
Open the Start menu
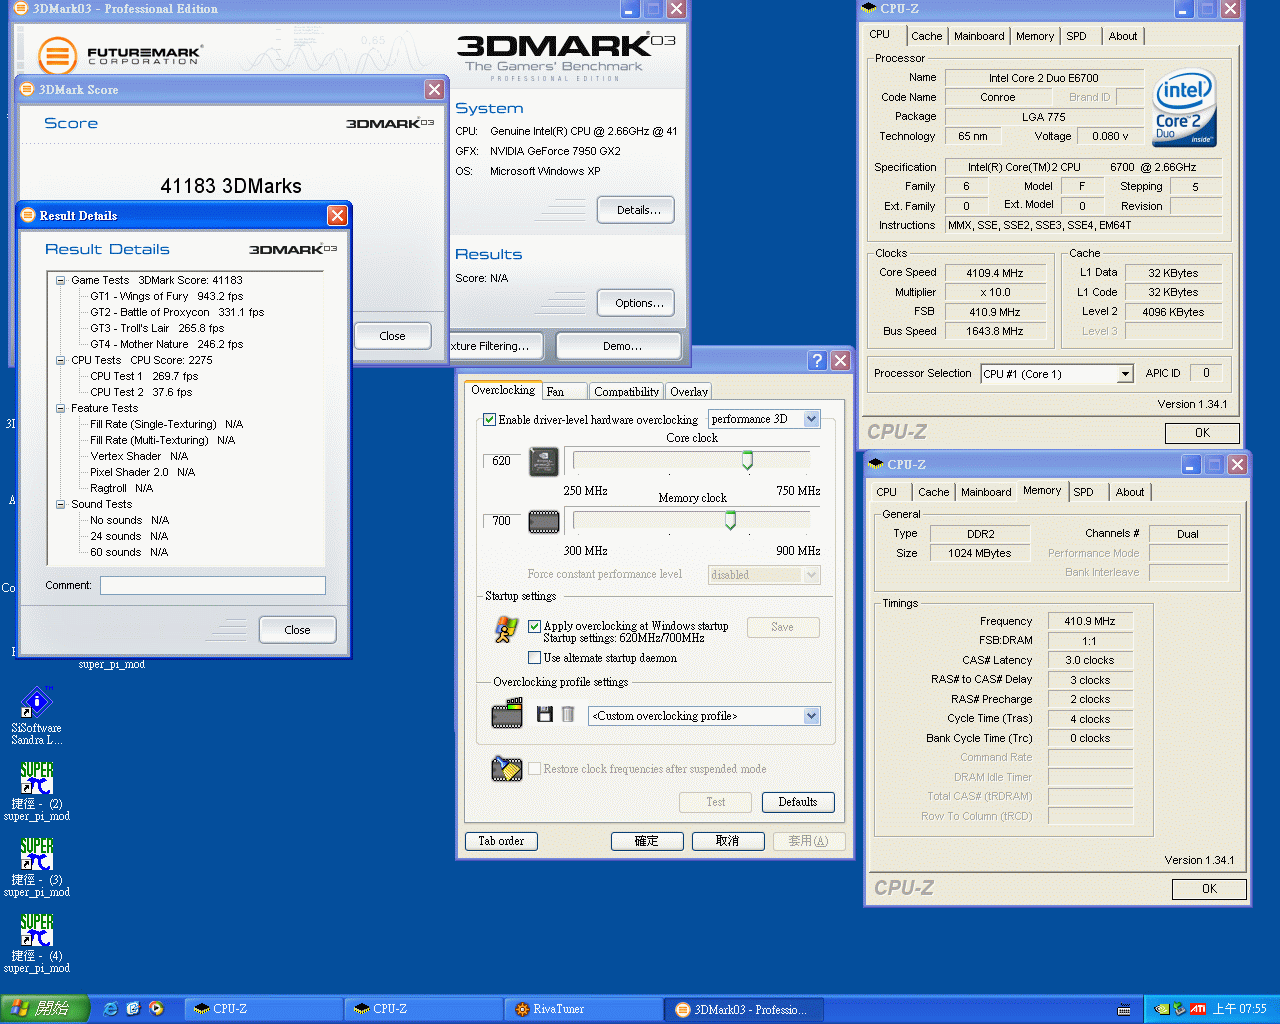click(45, 1009)
